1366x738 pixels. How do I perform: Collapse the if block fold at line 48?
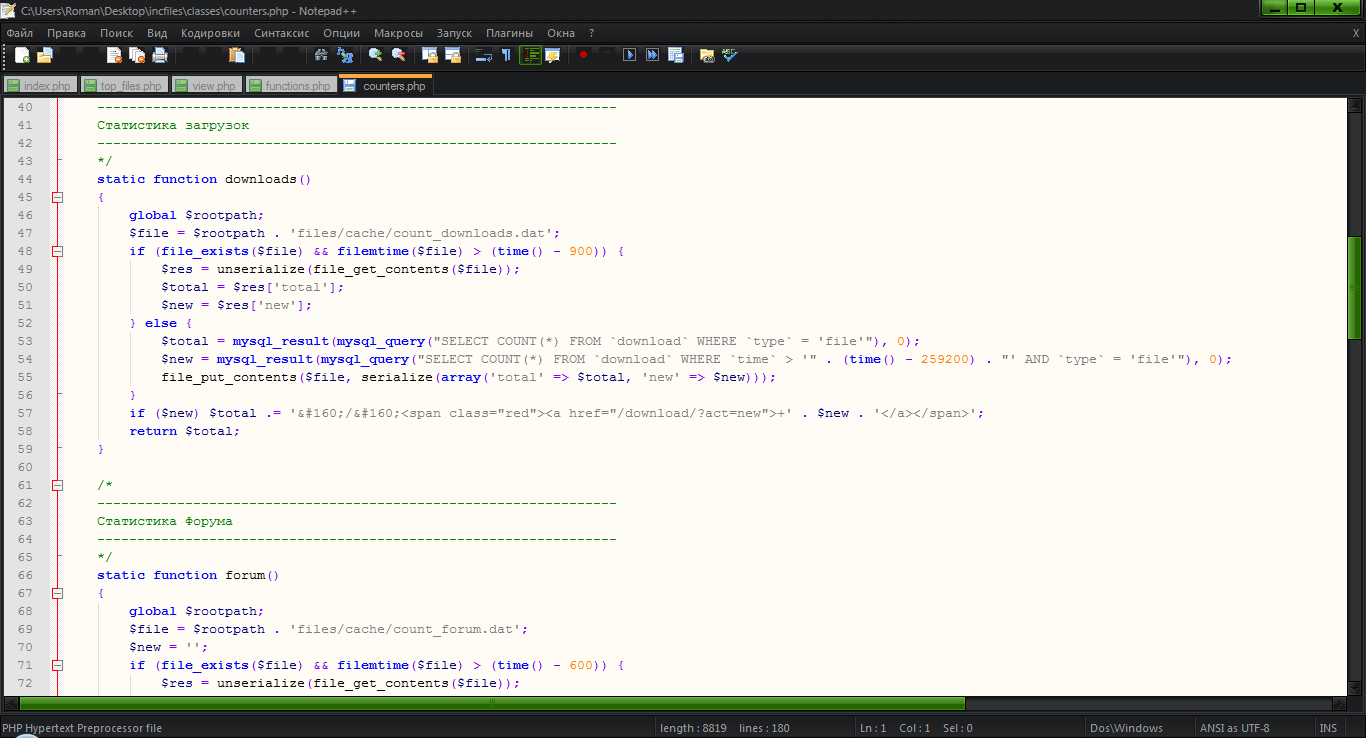point(57,251)
